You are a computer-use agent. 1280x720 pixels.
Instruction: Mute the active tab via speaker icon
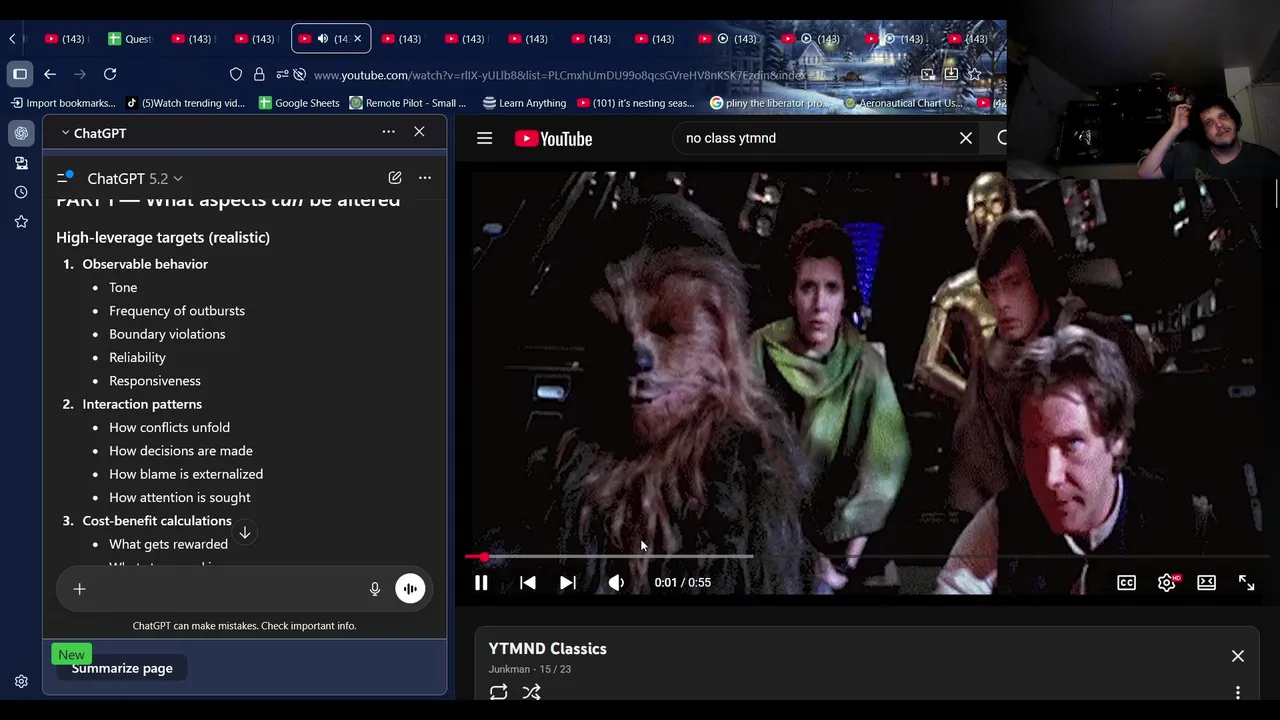pos(322,39)
